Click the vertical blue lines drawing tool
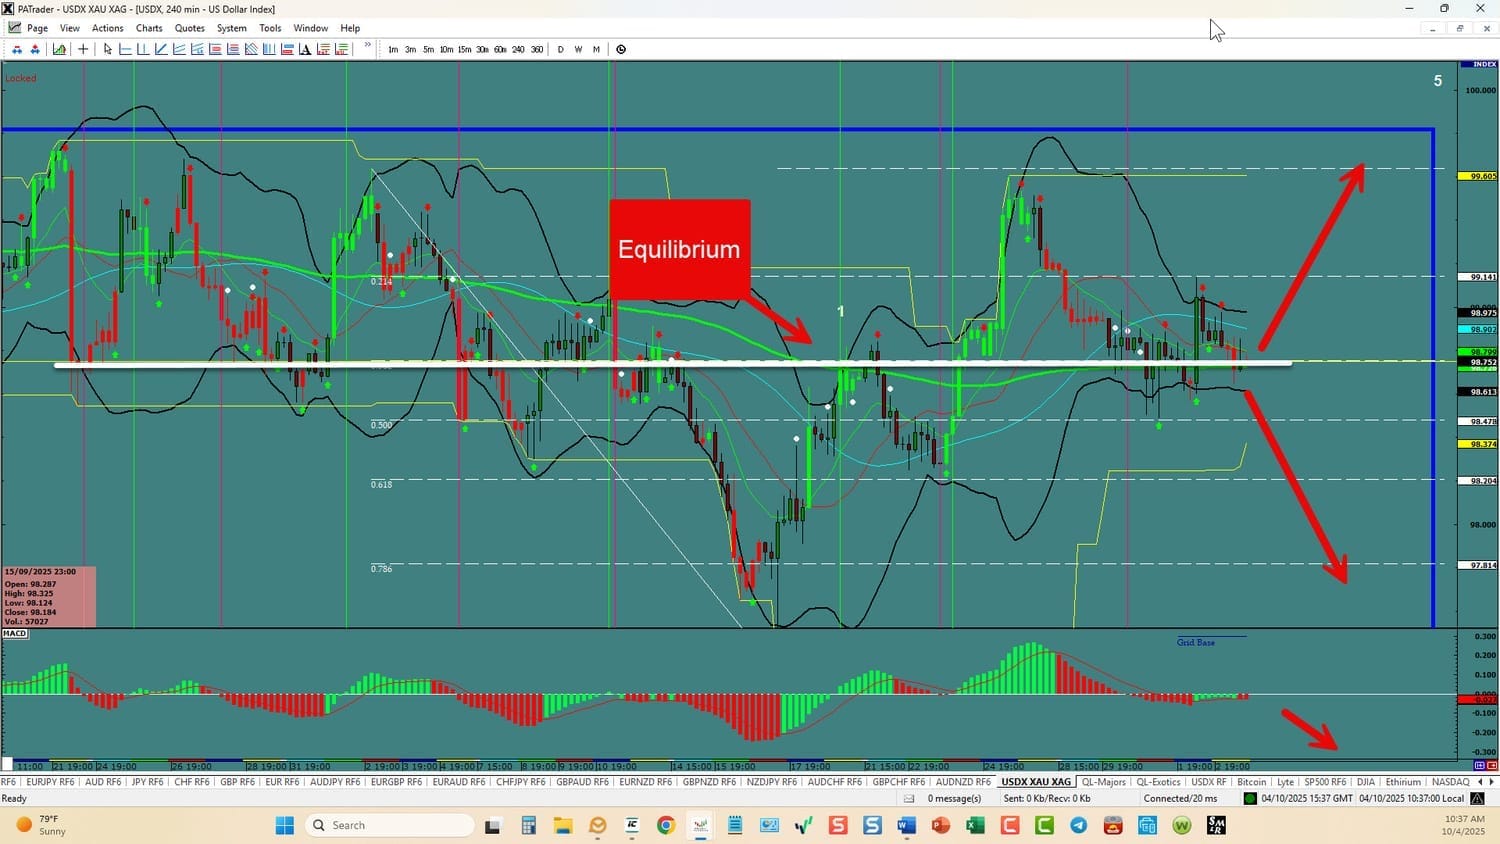The width and height of the screenshot is (1500, 844). (269, 49)
